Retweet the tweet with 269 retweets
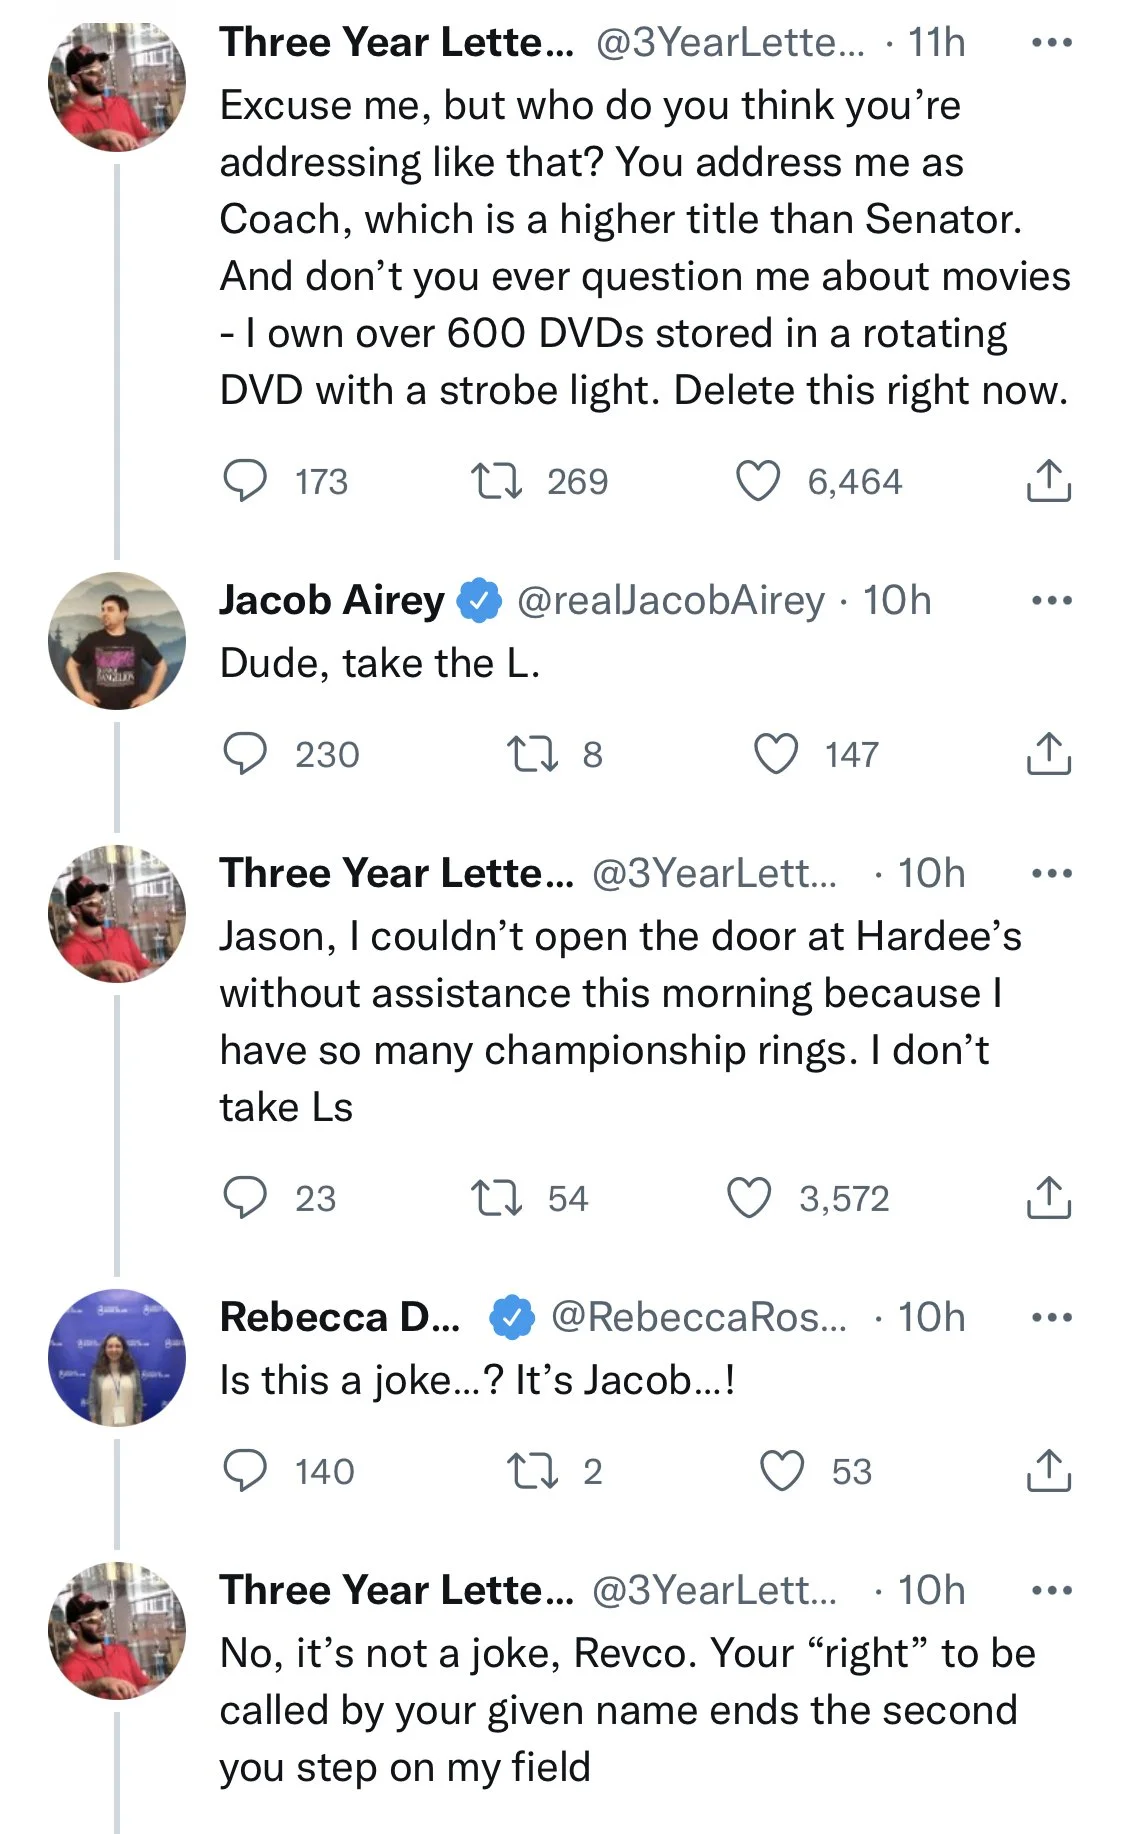The height and width of the screenshot is (1834, 1125). click(496, 482)
